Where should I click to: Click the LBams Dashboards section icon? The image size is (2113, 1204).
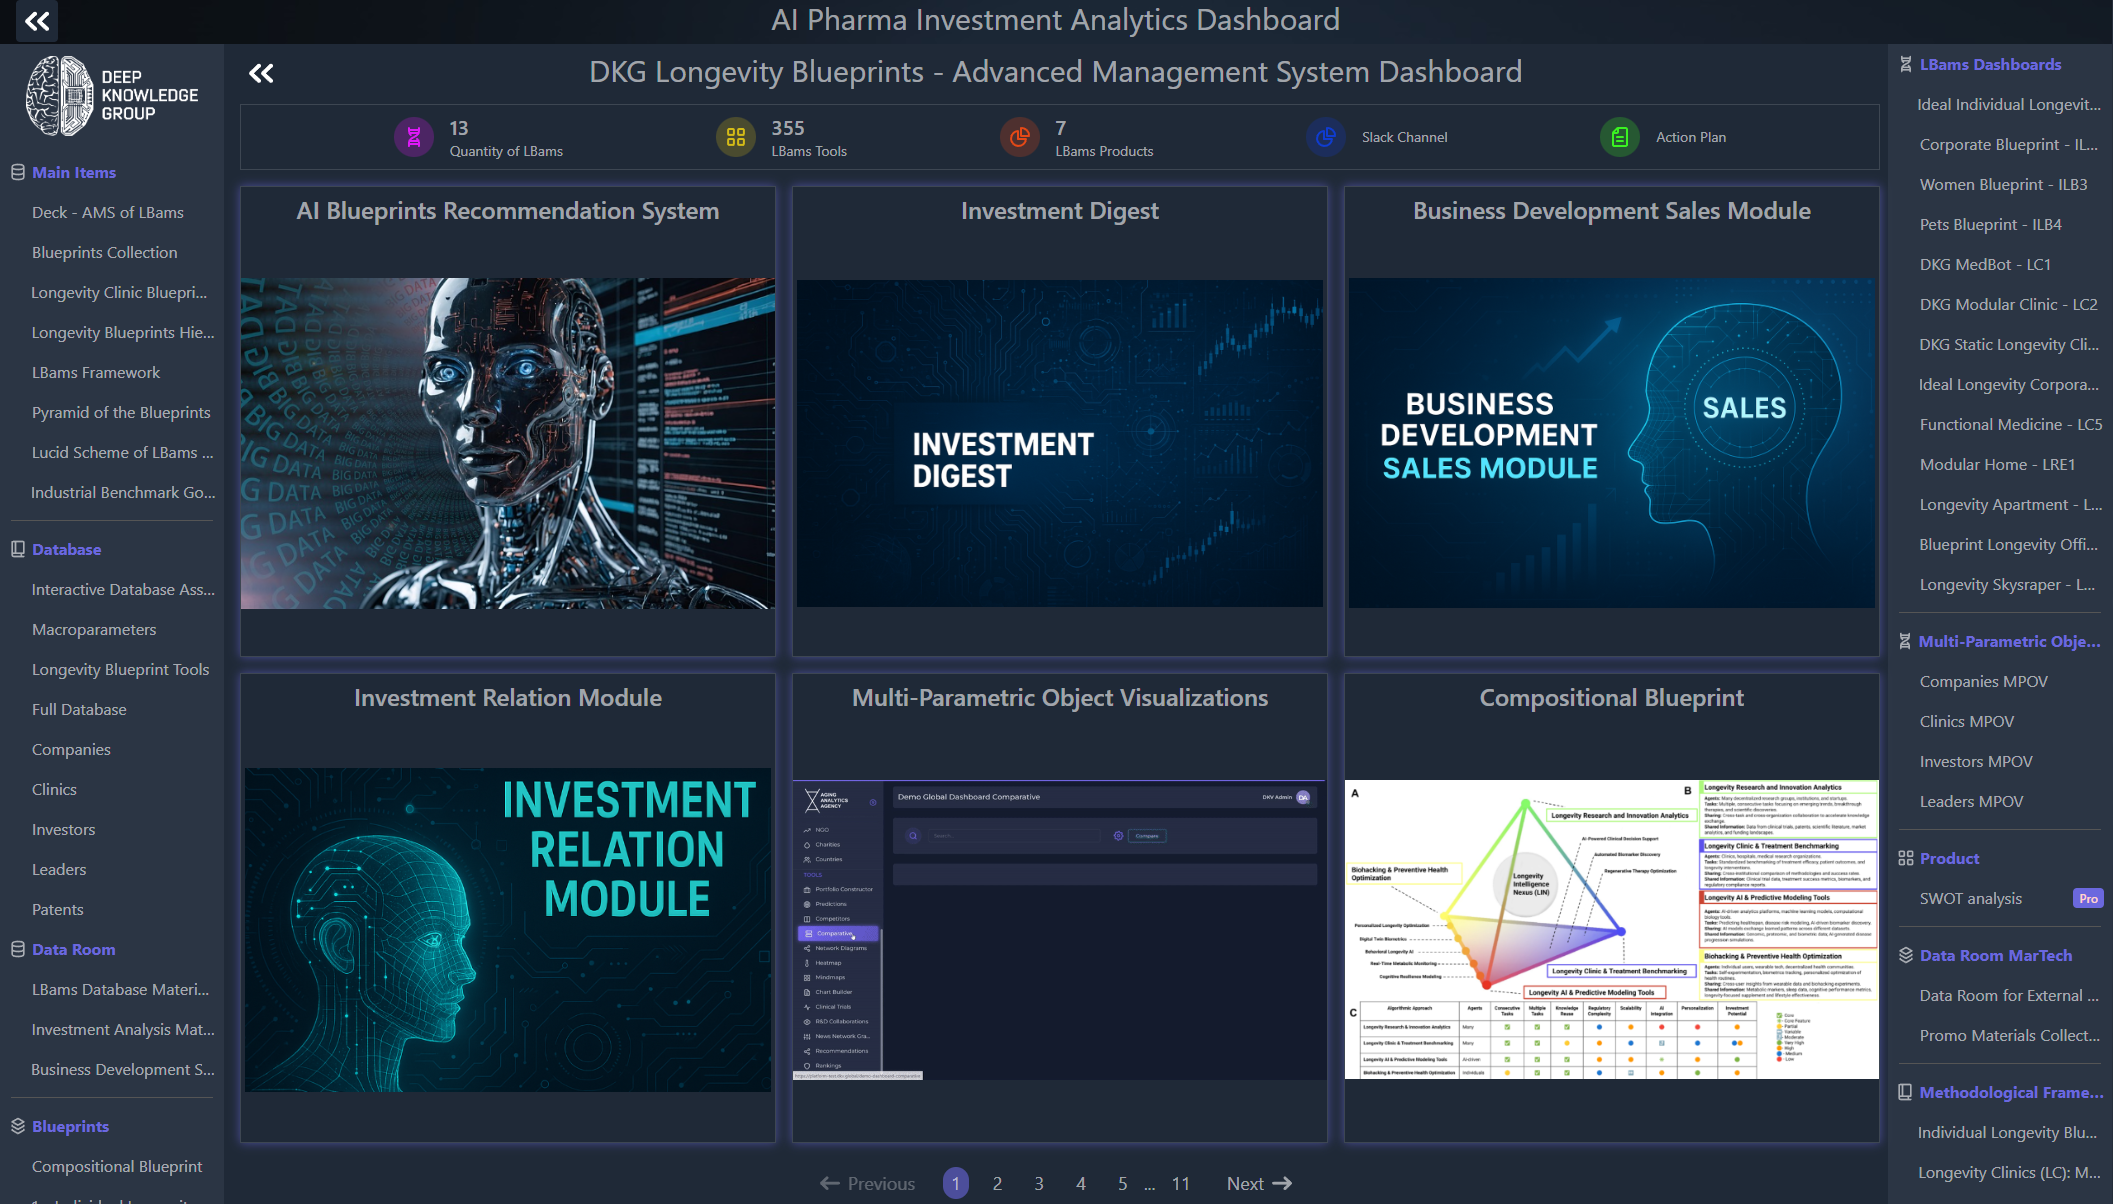(1906, 64)
